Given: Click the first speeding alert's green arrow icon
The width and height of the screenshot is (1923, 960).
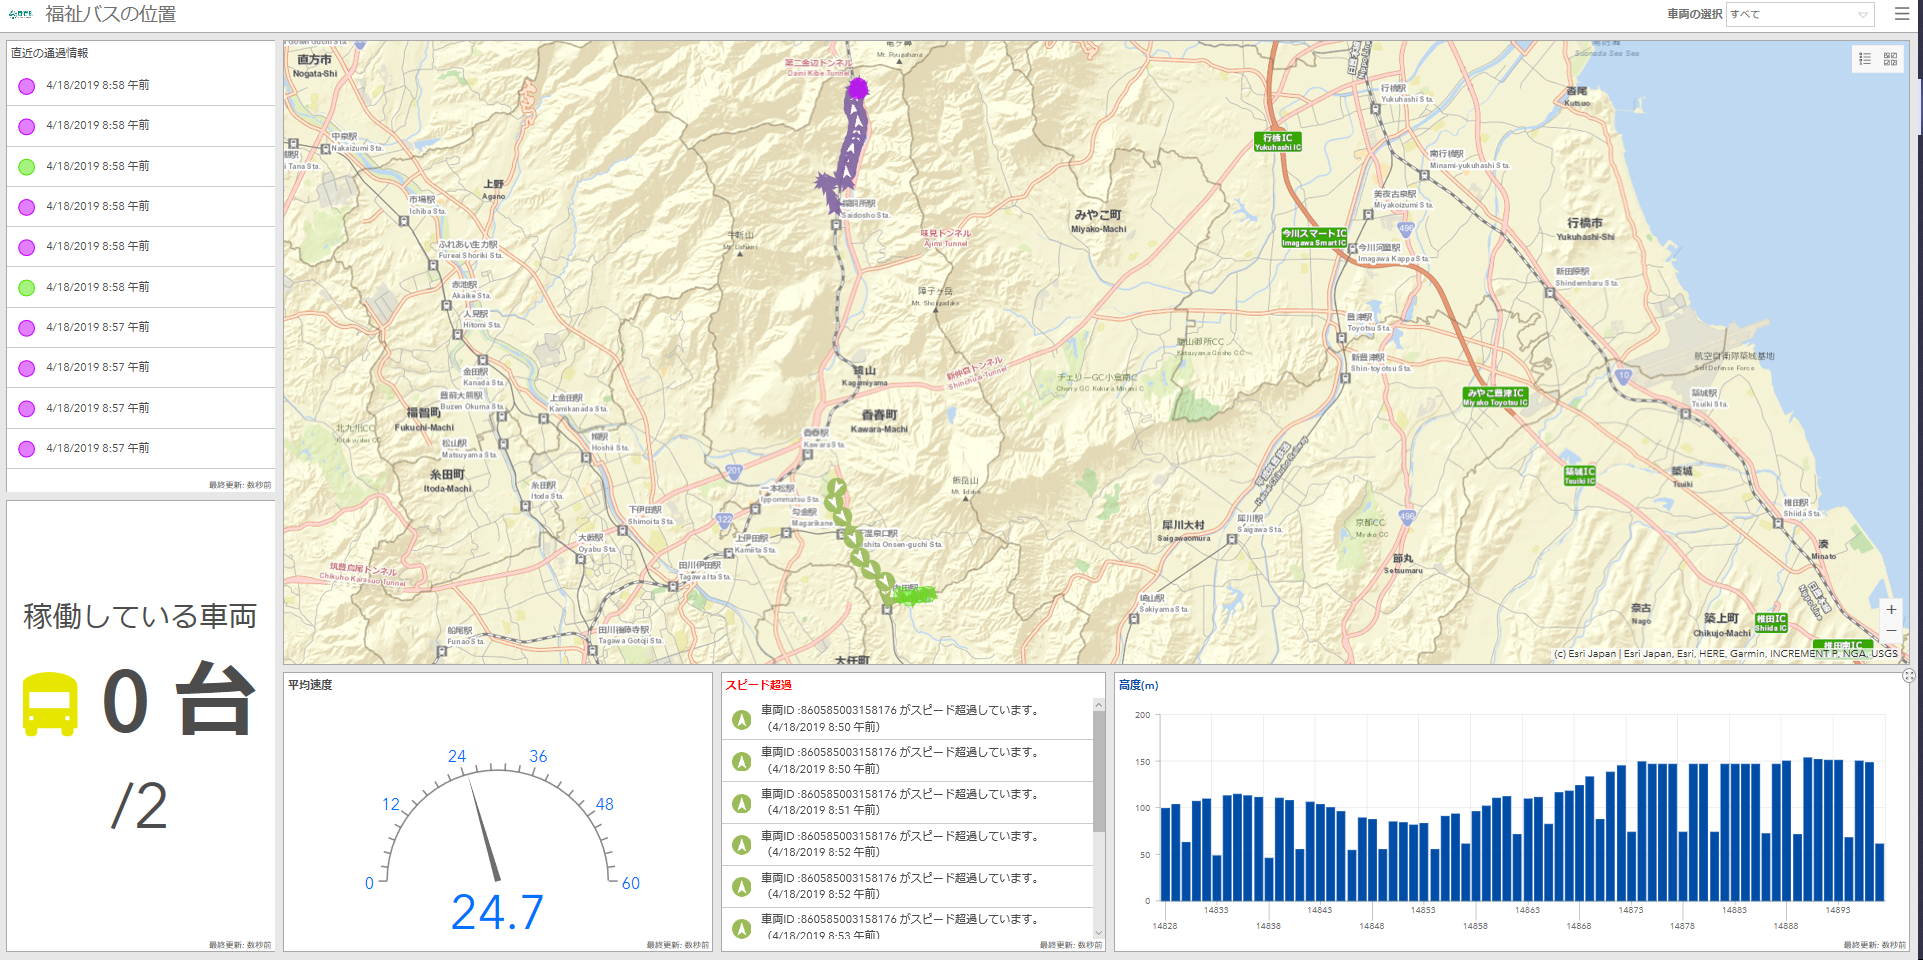Looking at the screenshot, I should coord(741,719).
